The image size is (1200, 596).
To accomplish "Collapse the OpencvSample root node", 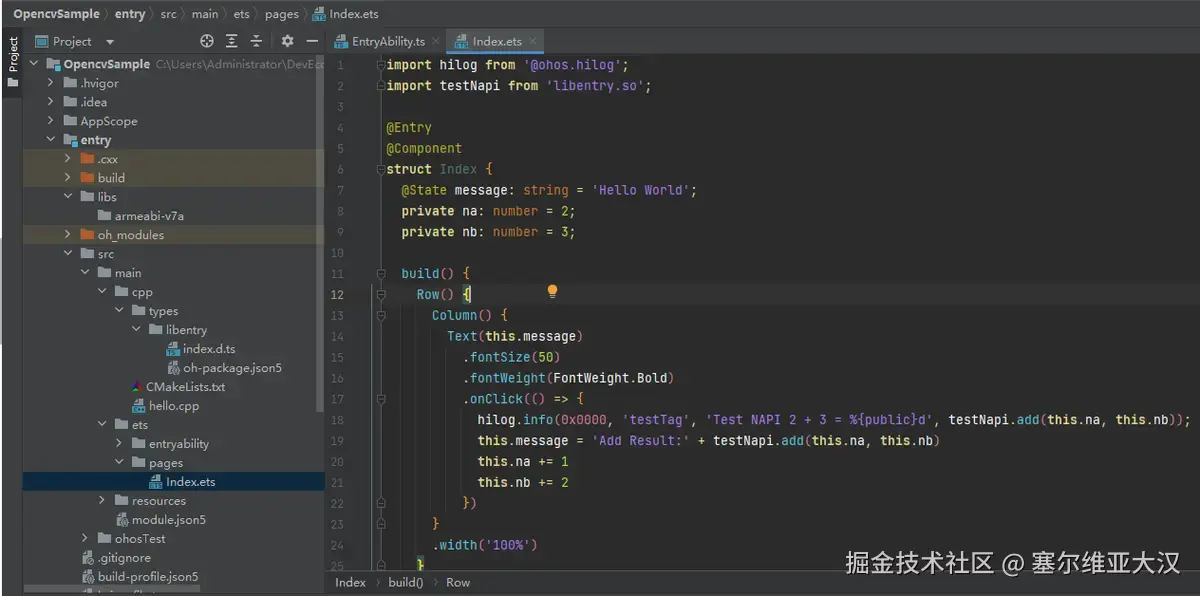I will [x=34, y=64].
